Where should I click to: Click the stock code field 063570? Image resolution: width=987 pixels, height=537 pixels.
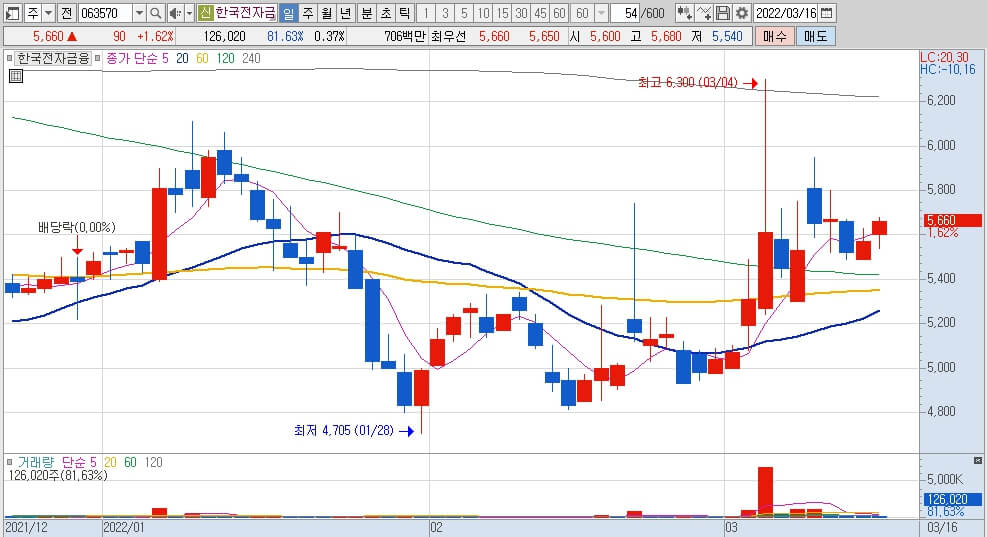(x=104, y=13)
